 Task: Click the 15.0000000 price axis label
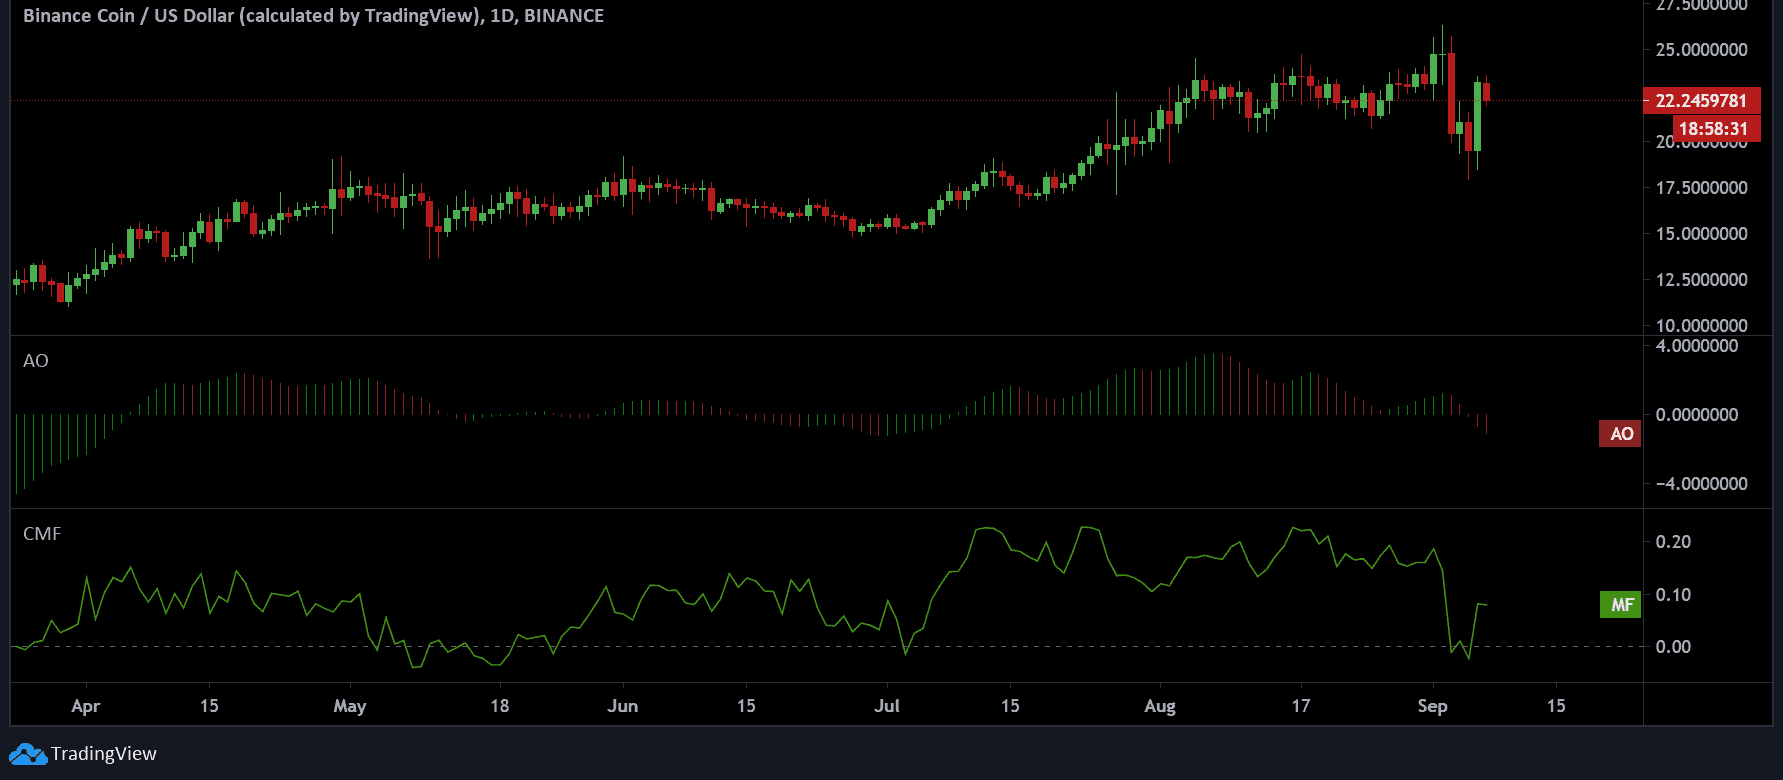coord(1701,234)
